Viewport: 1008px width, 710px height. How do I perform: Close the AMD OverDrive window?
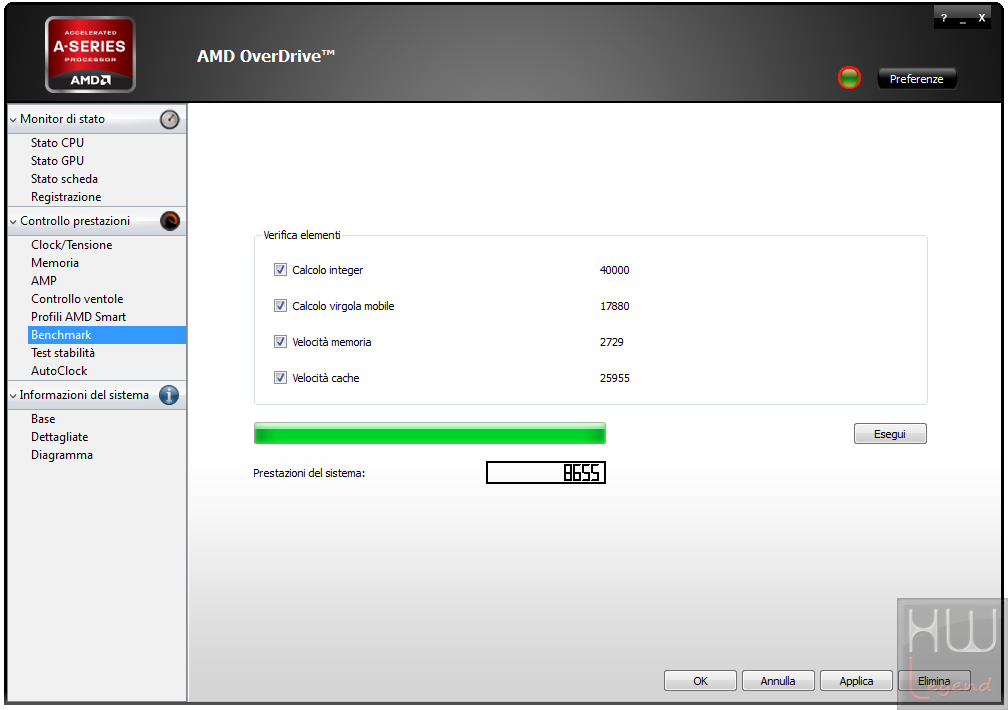pos(982,18)
